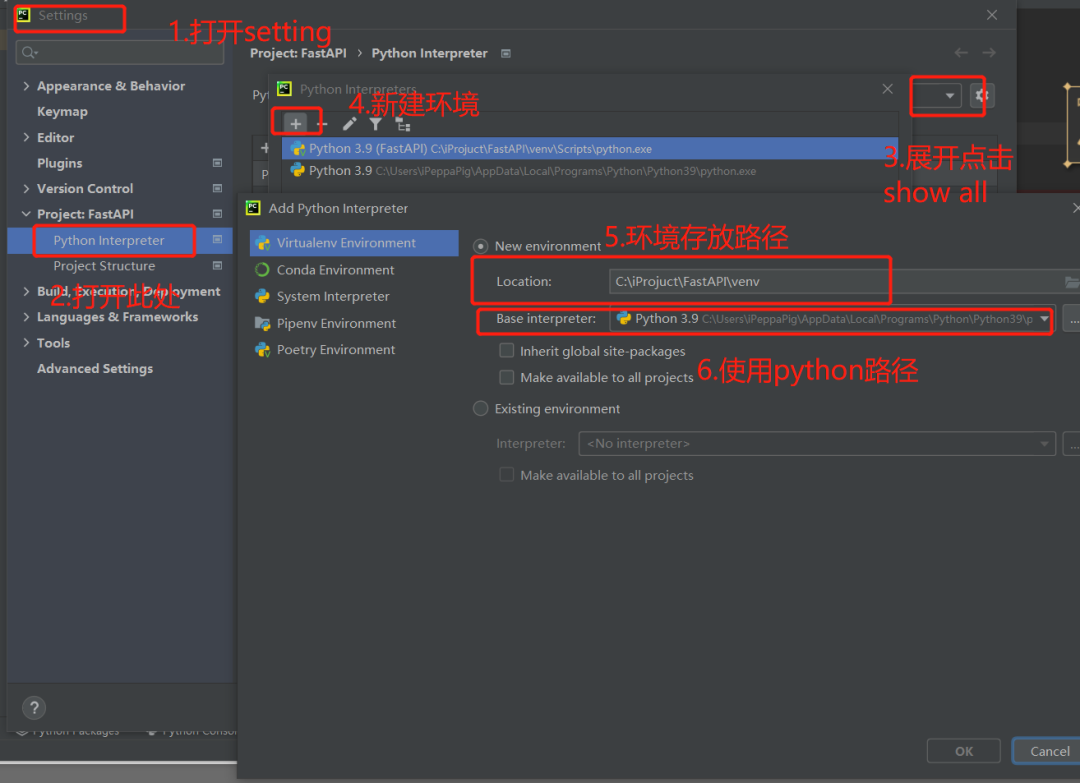1080x783 pixels.
Task: Click the search icon in Settings search box
Action: tap(30, 52)
